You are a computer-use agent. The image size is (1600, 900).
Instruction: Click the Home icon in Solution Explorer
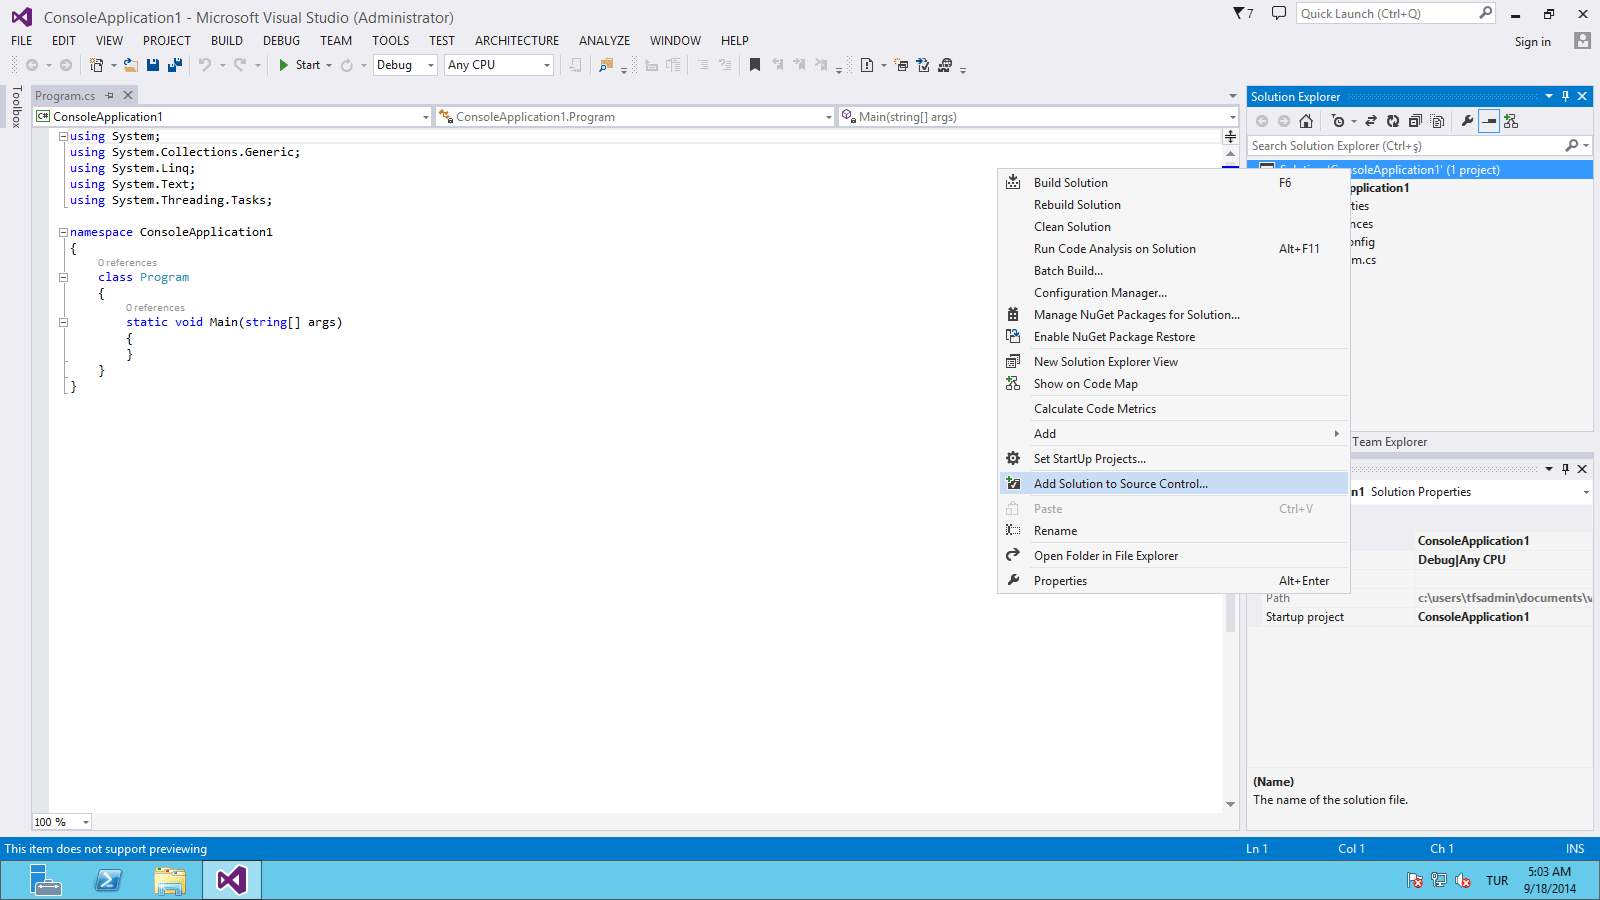(1306, 121)
